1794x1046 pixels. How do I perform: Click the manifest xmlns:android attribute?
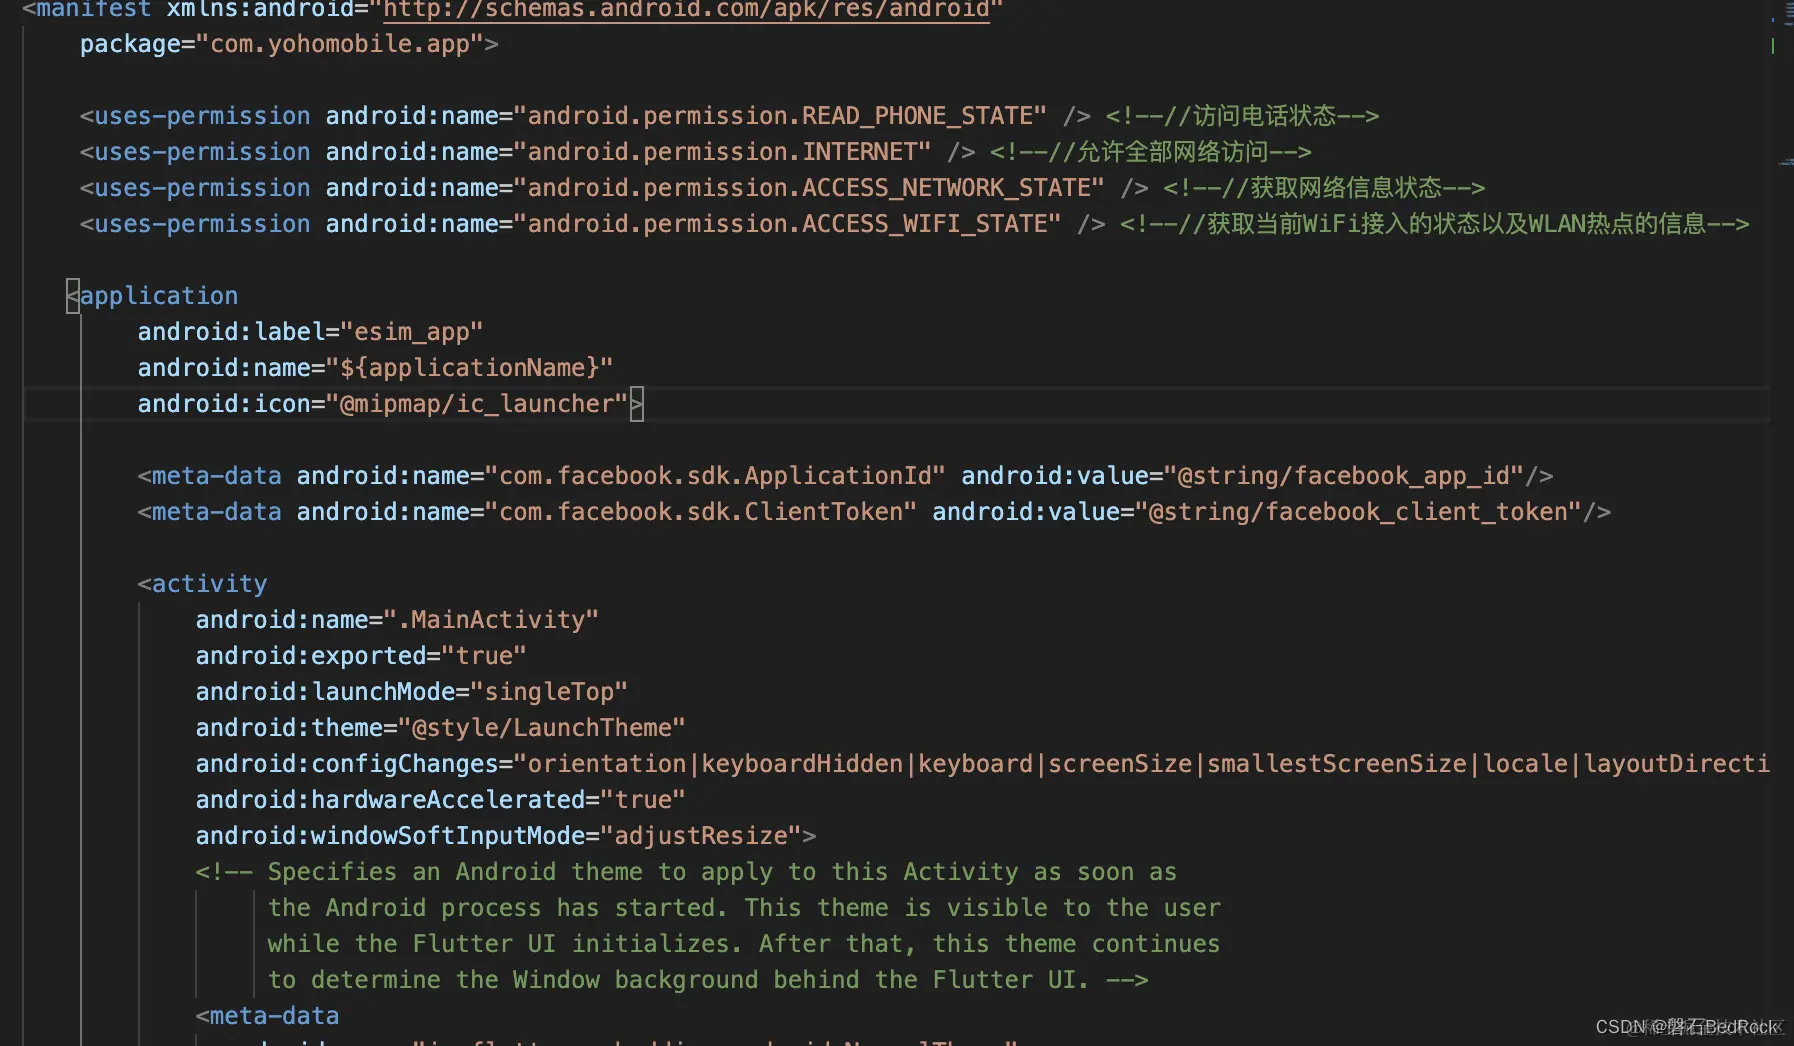pos(260,9)
